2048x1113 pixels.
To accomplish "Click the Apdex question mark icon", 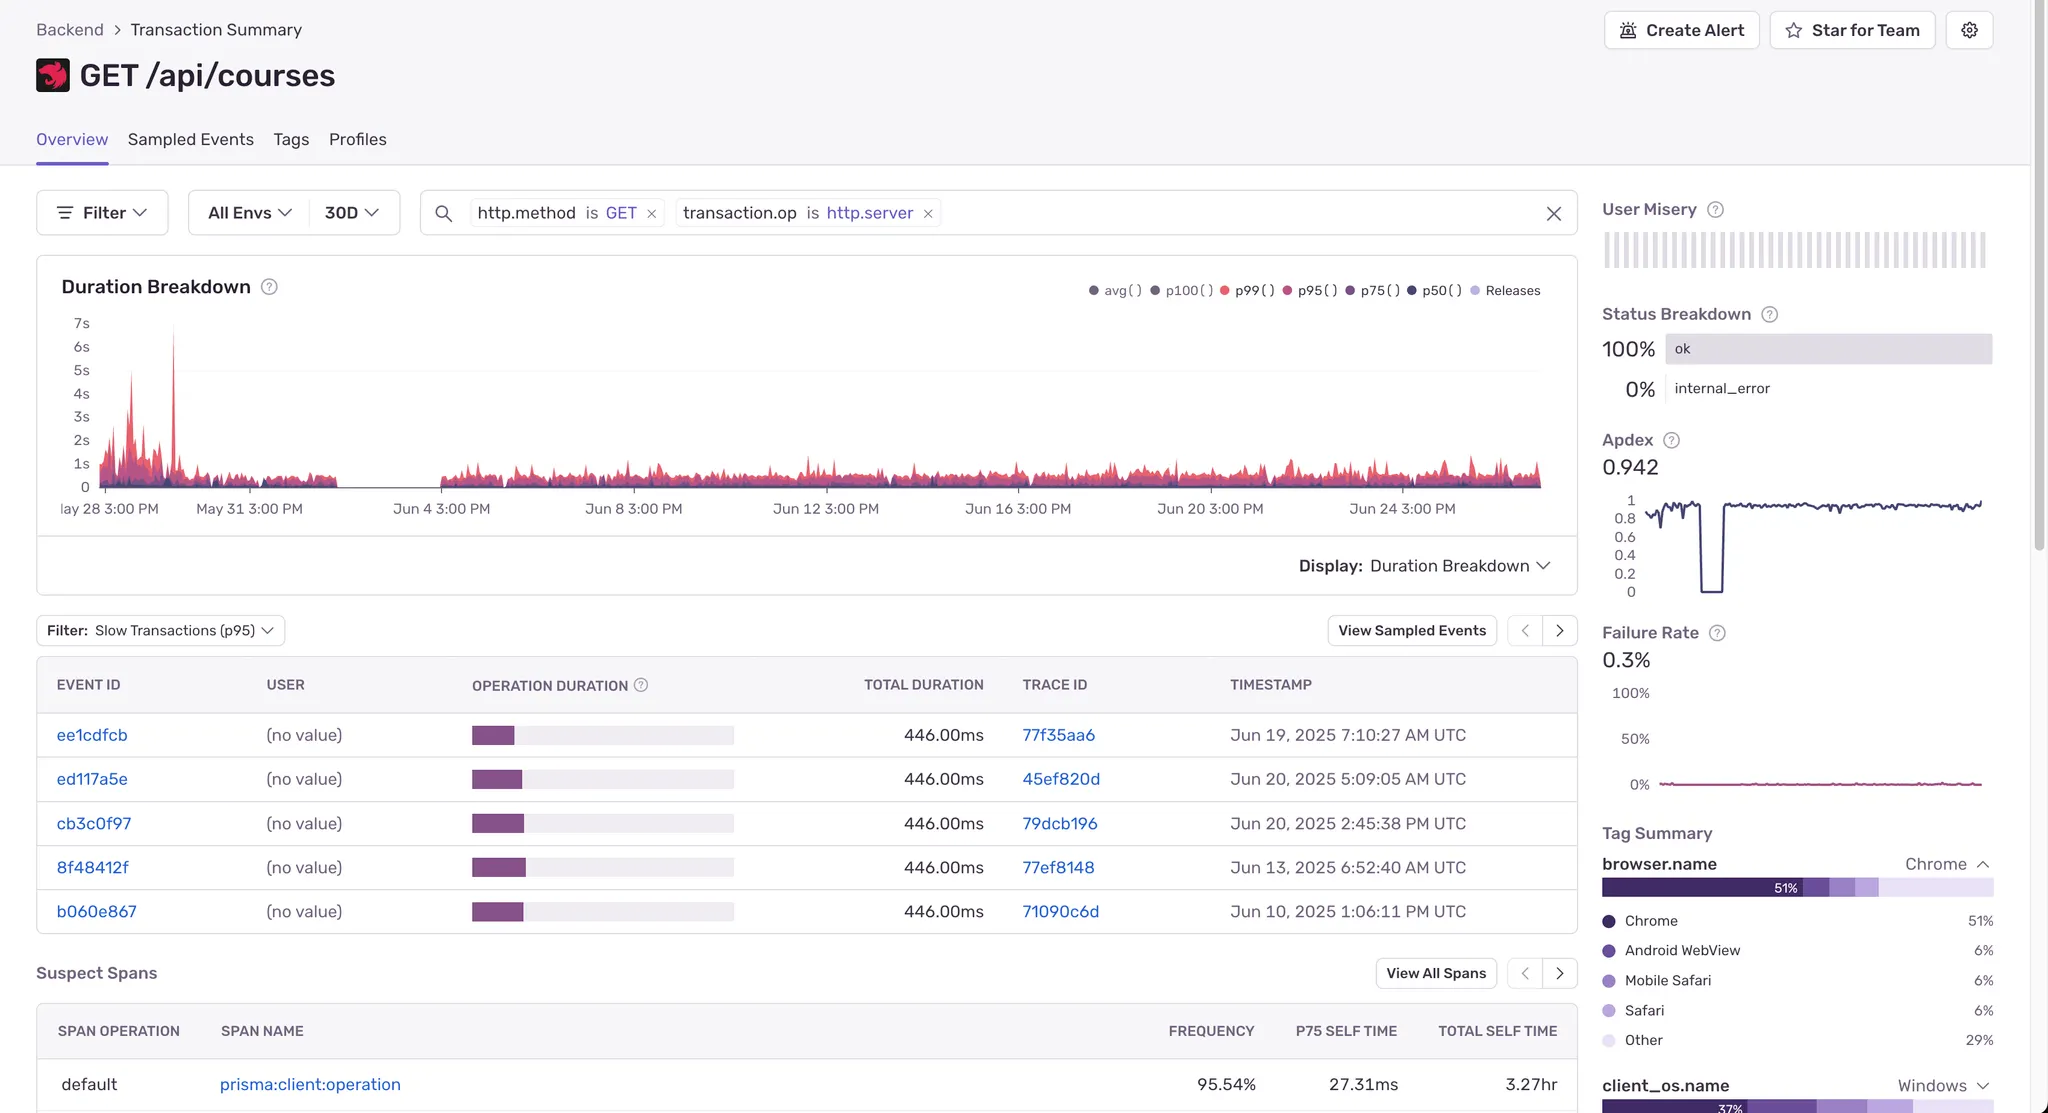I will click(x=1671, y=440).
